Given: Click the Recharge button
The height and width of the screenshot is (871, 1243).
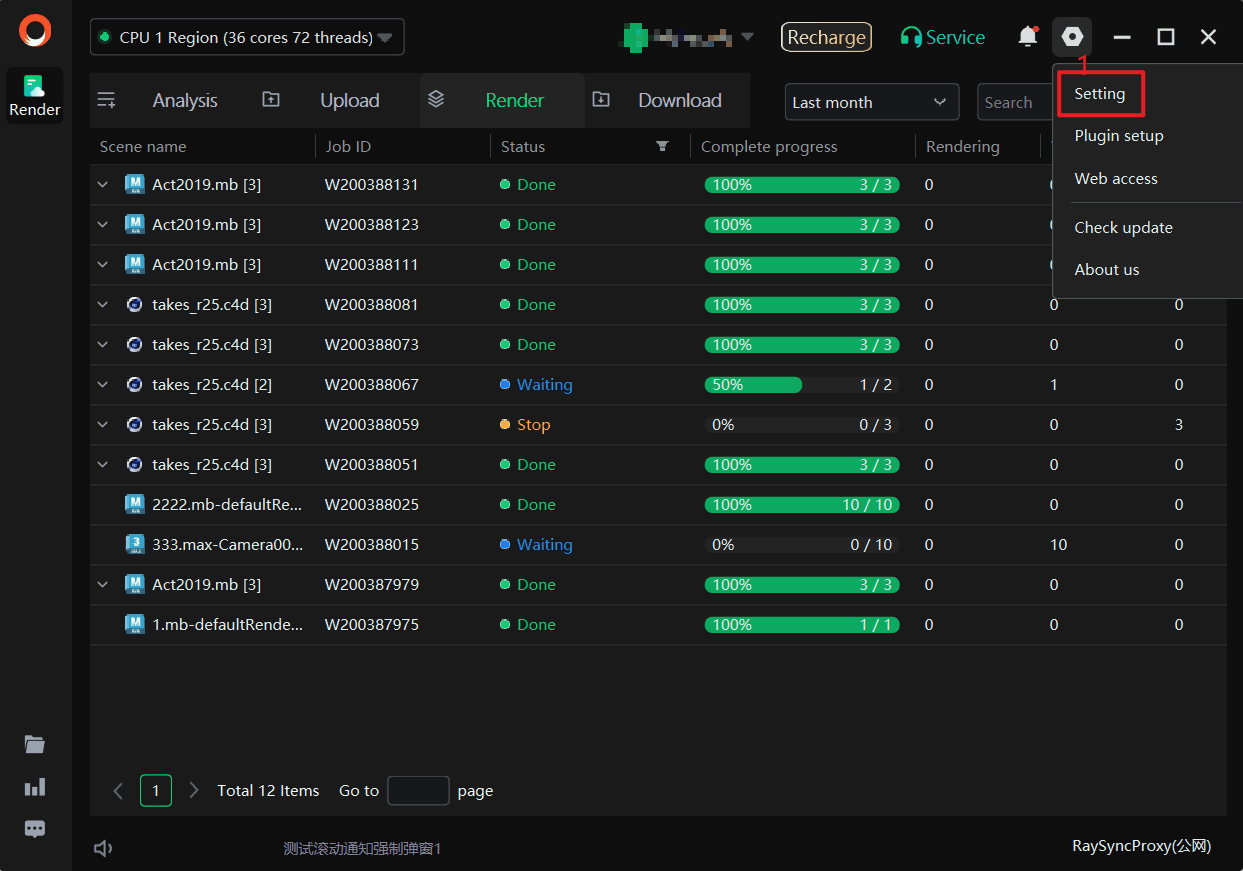Looking at the screenshot, I should 826,37.
